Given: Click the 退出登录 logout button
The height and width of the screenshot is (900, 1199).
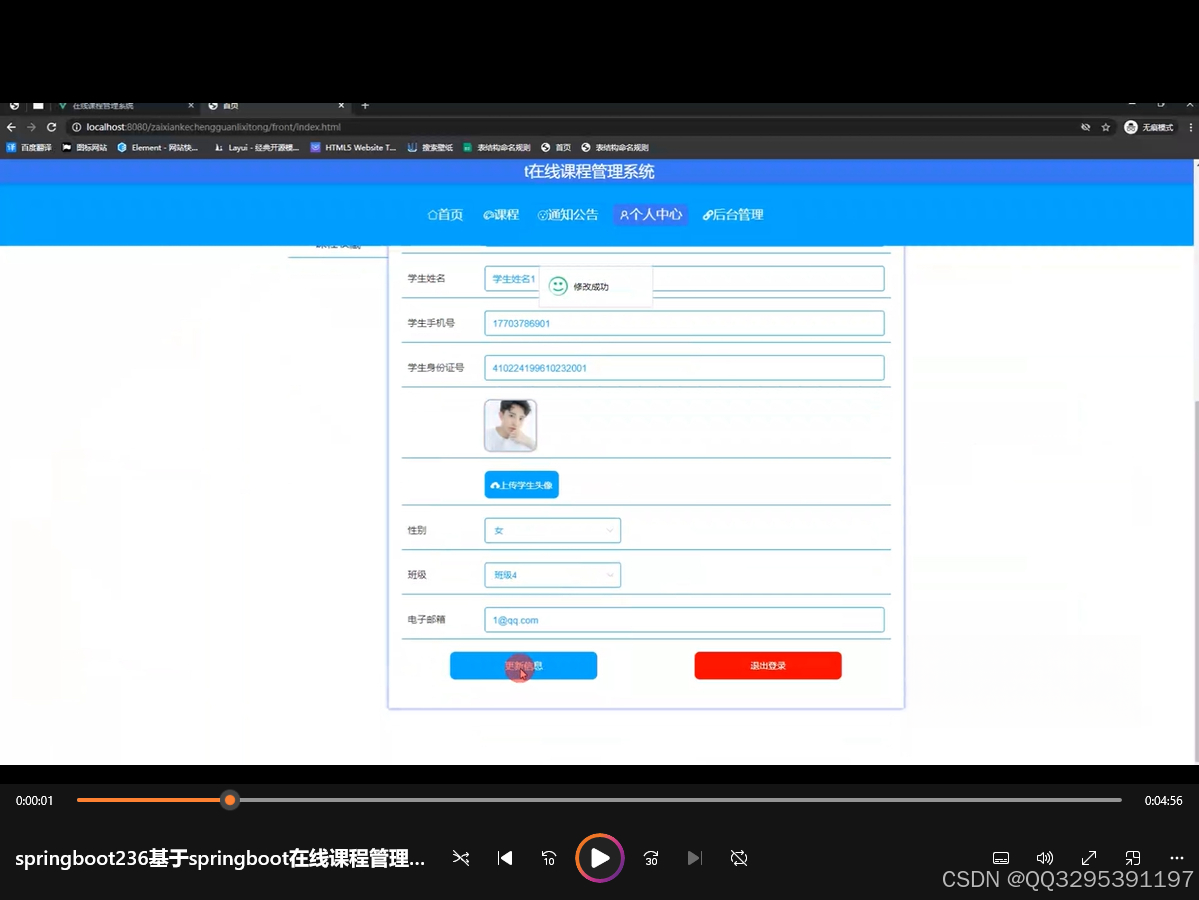Looking at the screenshot, I should pyautogui.click(x=767, y=665).
